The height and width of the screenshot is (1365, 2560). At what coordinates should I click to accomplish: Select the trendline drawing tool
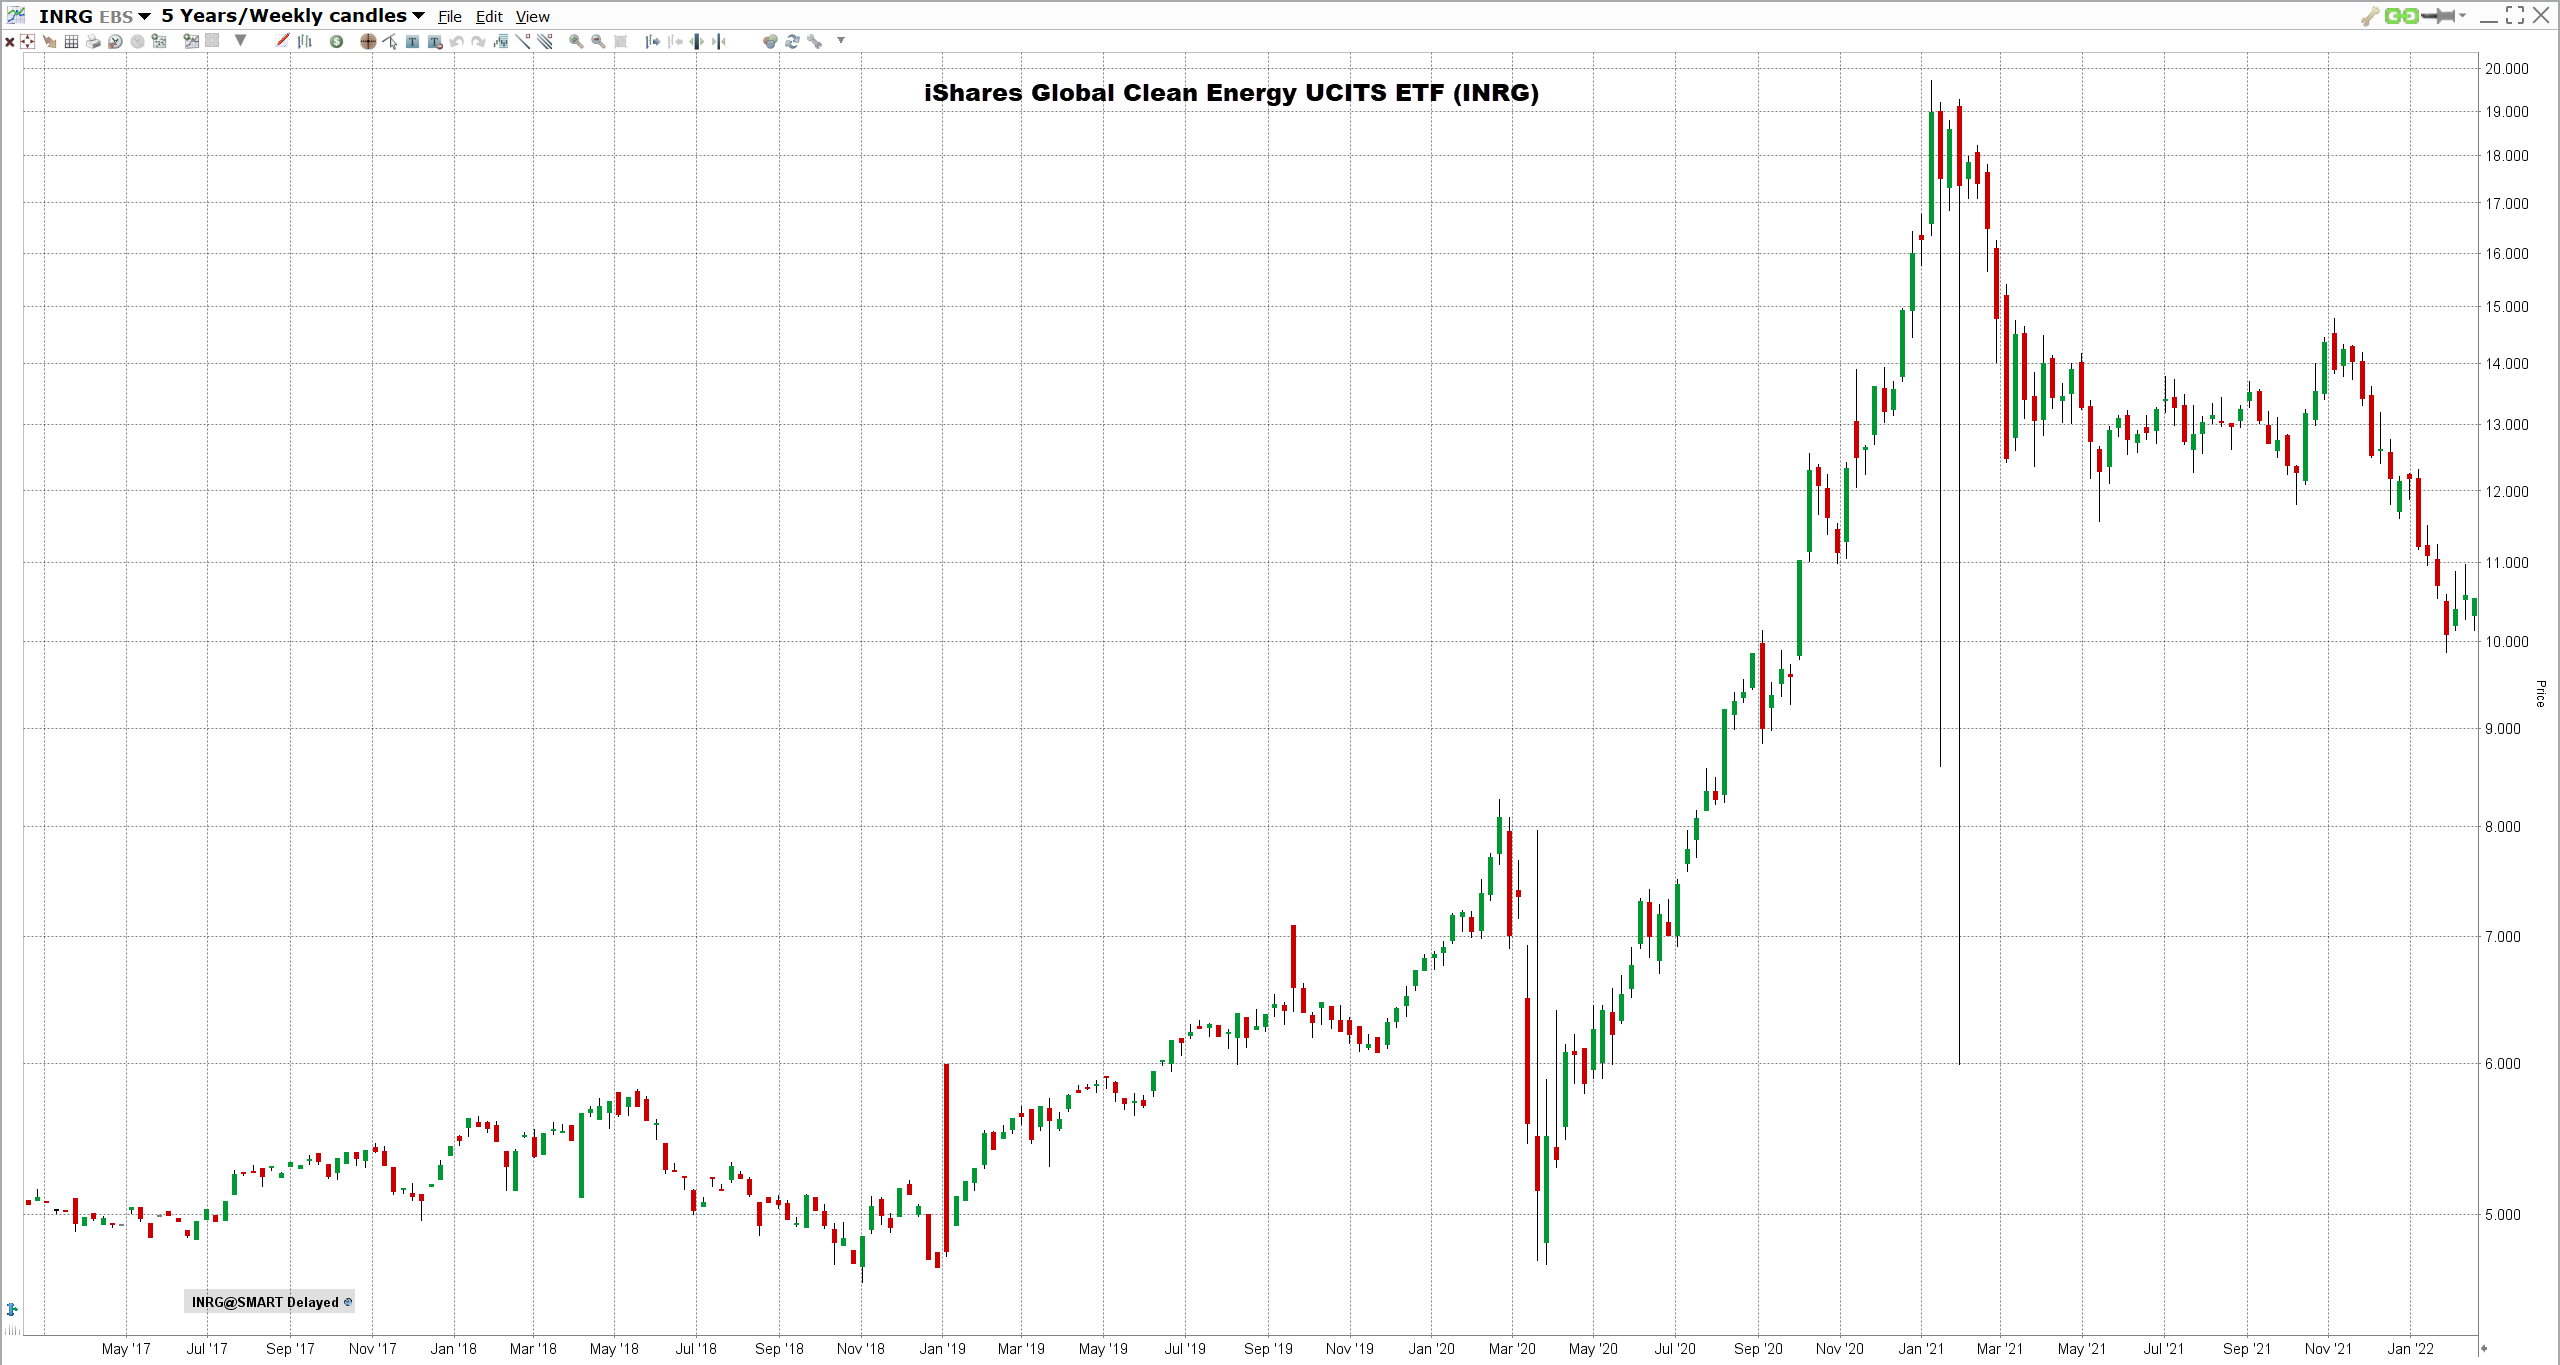(x=522, y=41)
